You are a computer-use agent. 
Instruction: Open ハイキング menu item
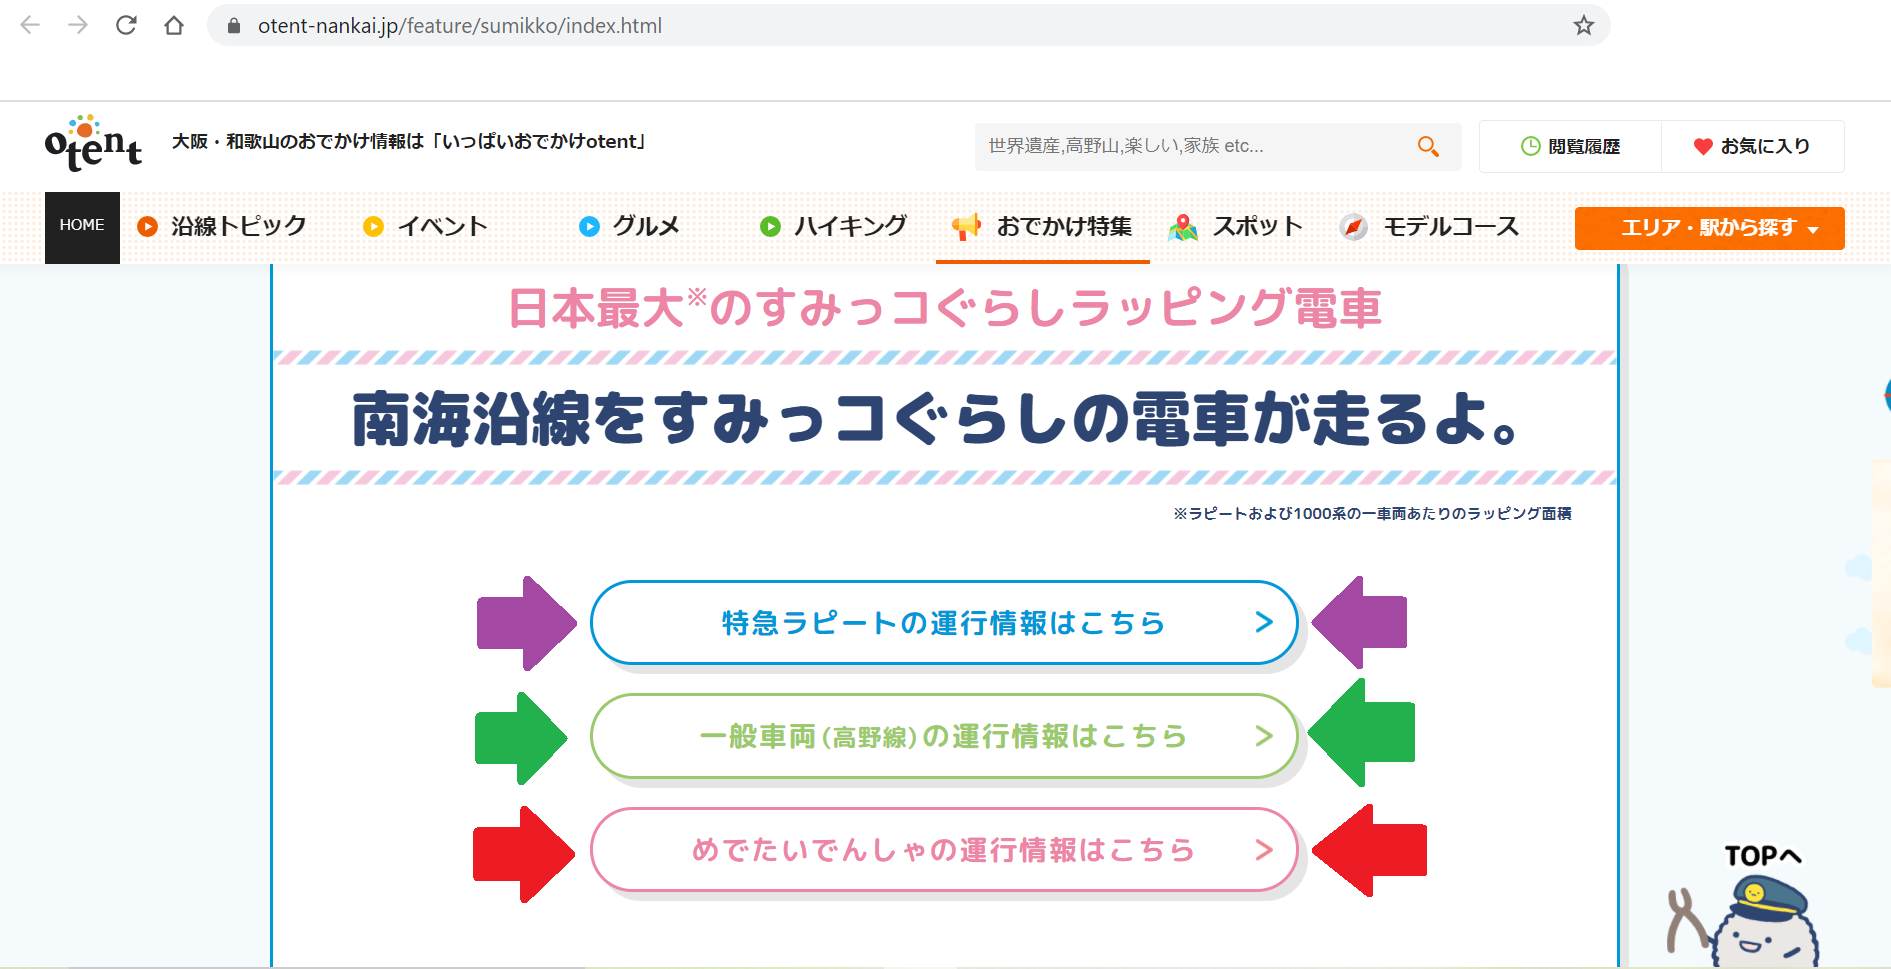pyautogui.click(x=833, y=226)
